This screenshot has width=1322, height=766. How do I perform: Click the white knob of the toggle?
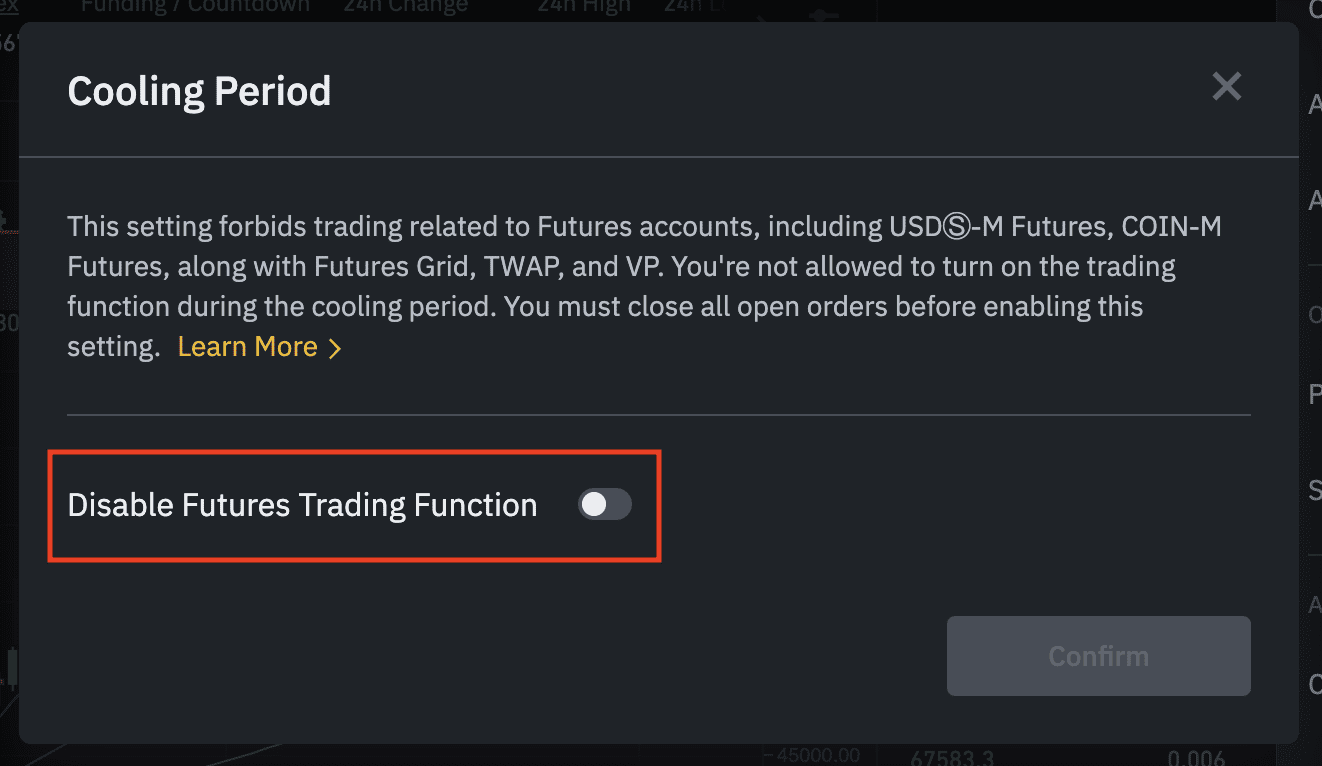pos(594,505)
